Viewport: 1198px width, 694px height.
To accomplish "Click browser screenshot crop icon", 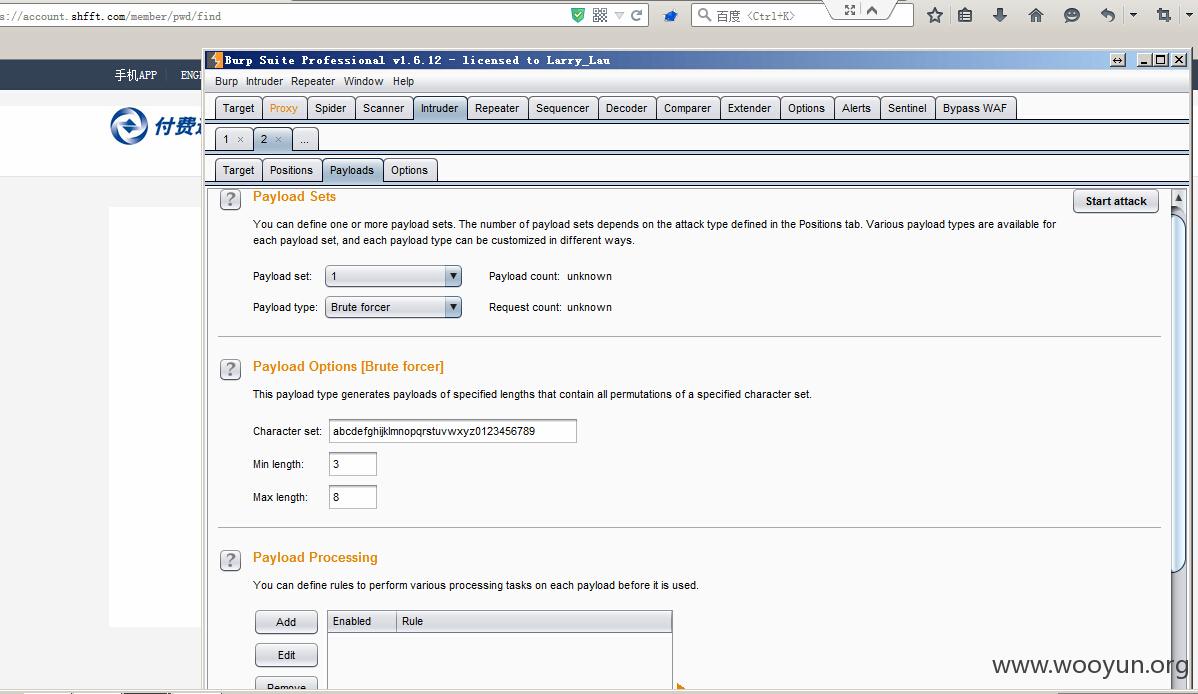I will pyautogui.click(x=1164, y=15).
